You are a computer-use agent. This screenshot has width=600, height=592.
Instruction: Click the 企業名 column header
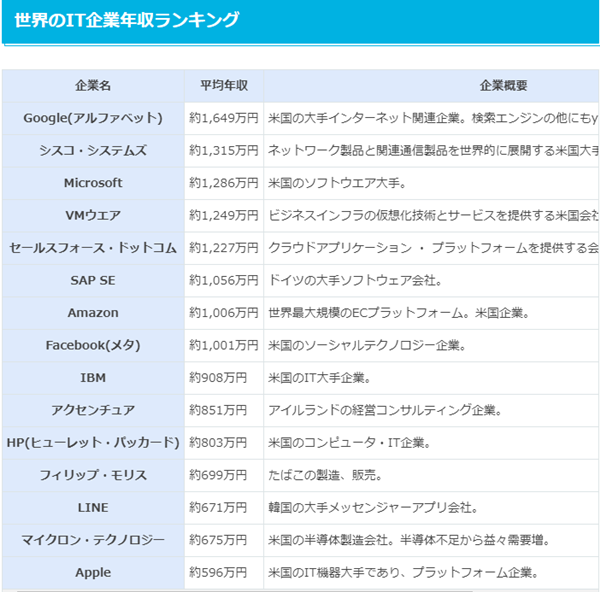(x=93, y=86)
